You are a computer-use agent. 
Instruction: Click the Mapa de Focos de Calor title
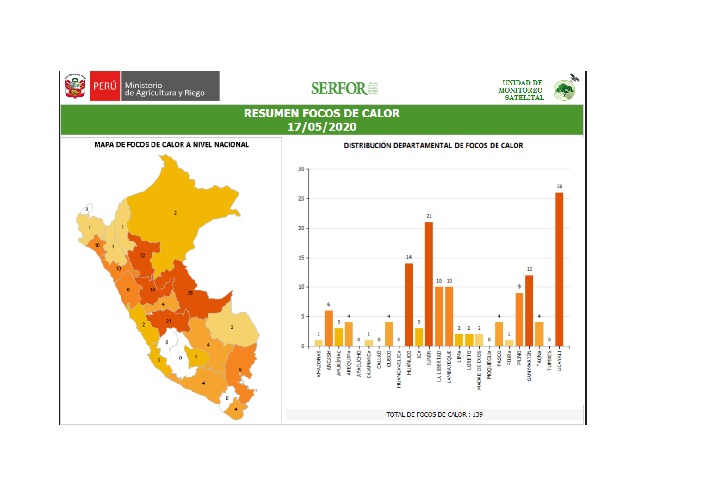(x=171, y=145)
